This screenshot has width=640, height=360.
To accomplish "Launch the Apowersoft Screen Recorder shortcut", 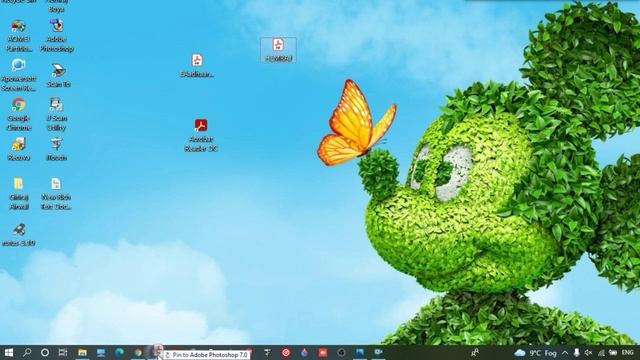I will click(x=18, y=75).
